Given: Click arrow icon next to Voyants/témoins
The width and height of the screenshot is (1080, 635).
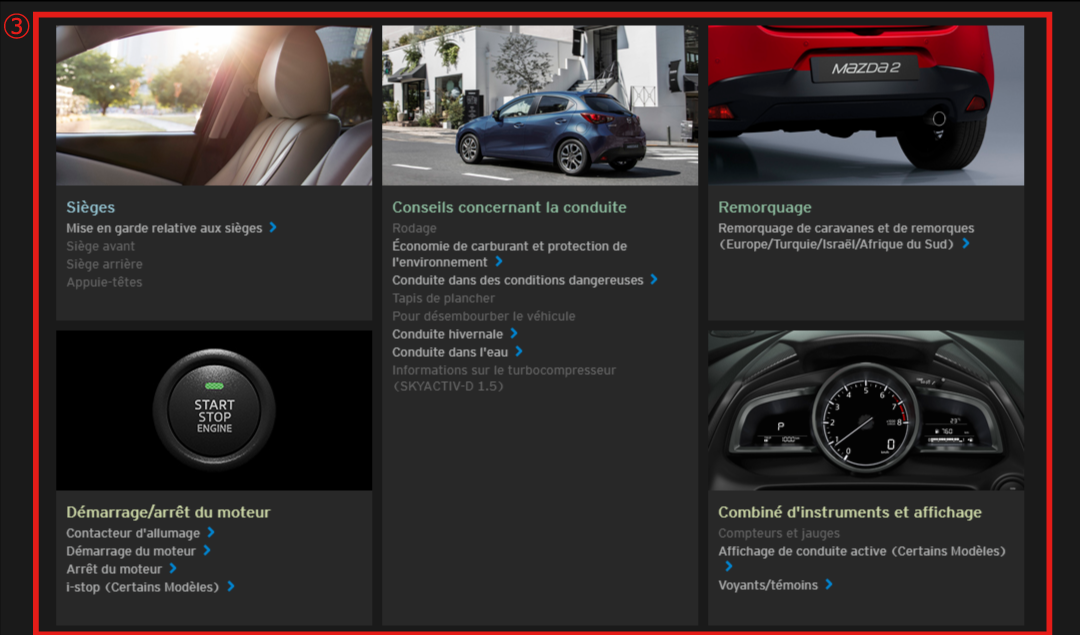Looking at the screenshot, I should coord(829,585).
